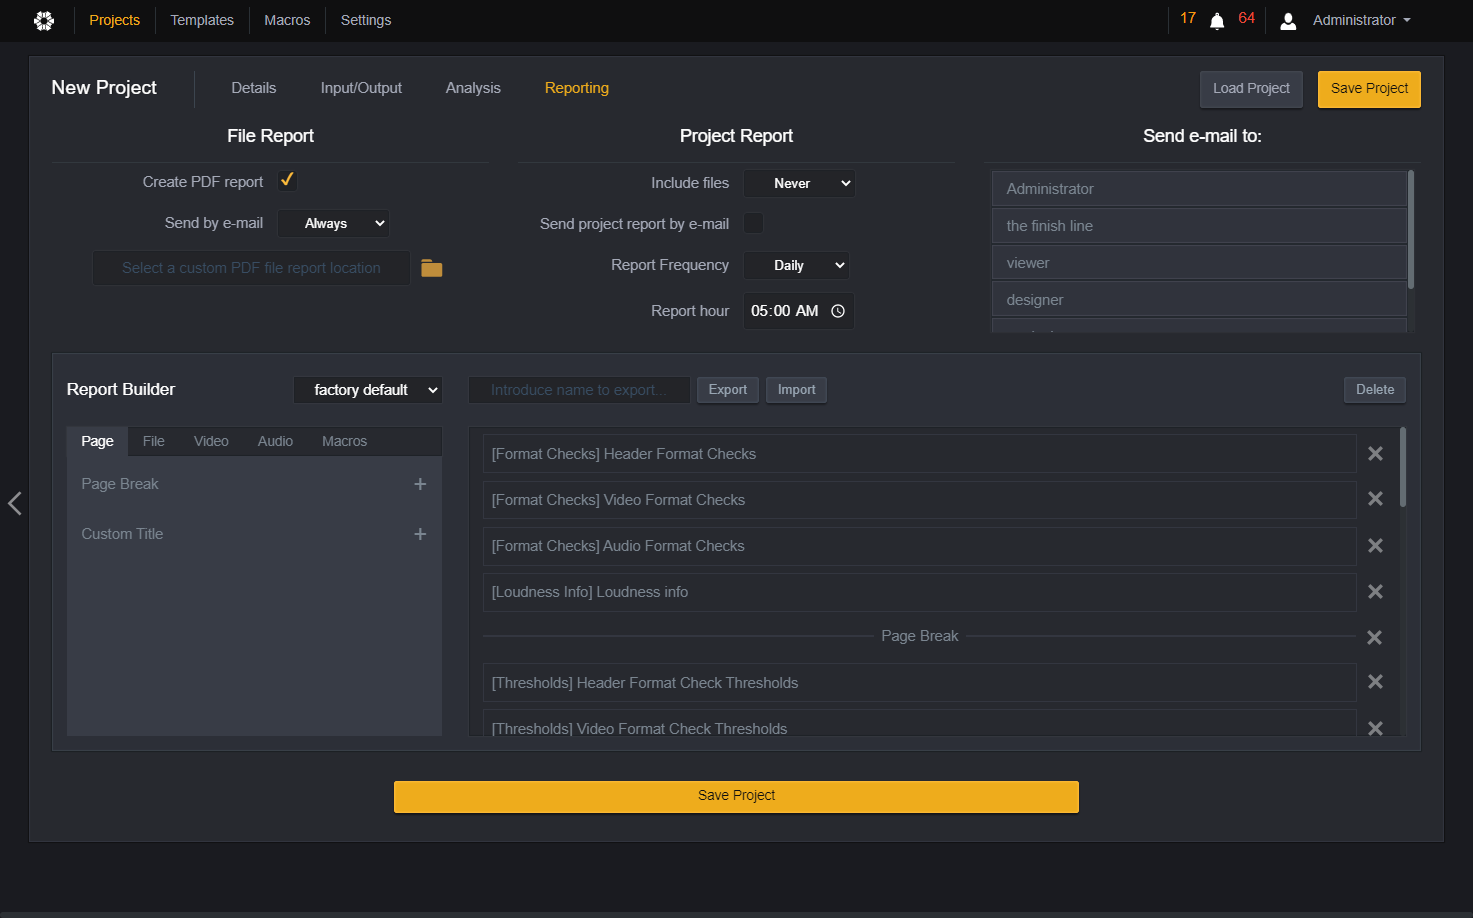Open the notifications bell icon

1217,21
